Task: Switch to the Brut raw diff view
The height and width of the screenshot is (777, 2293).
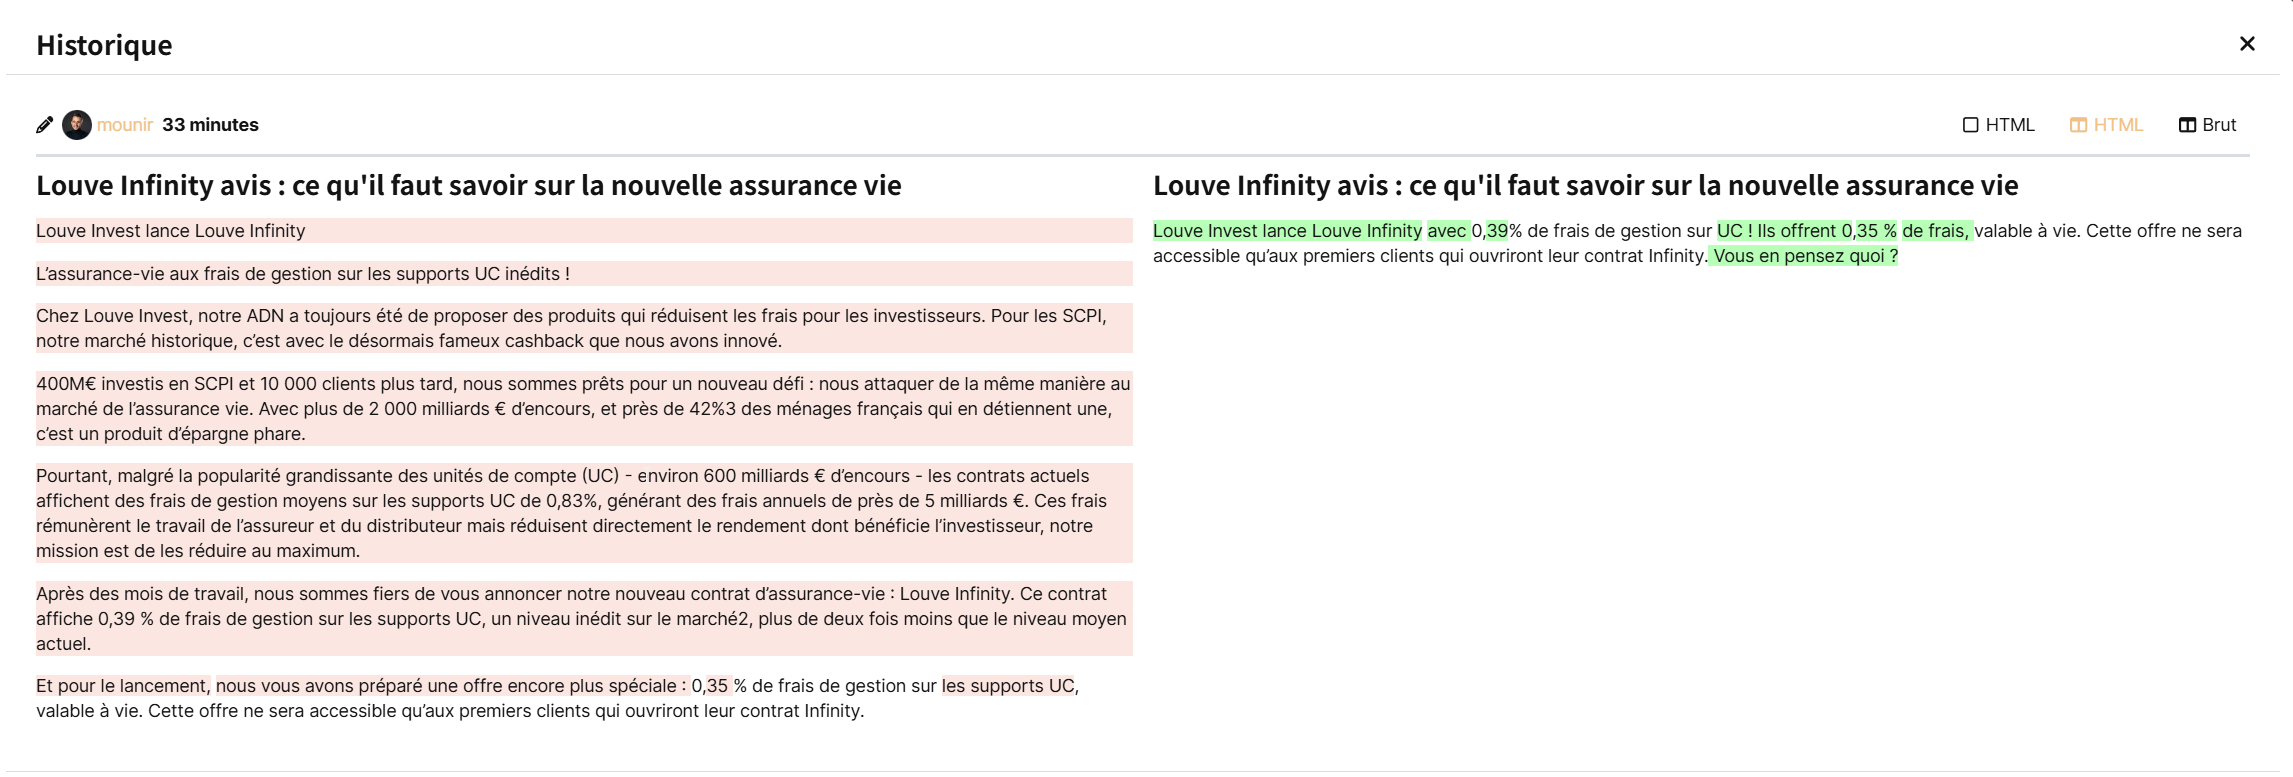Action: pos(2219,125)
